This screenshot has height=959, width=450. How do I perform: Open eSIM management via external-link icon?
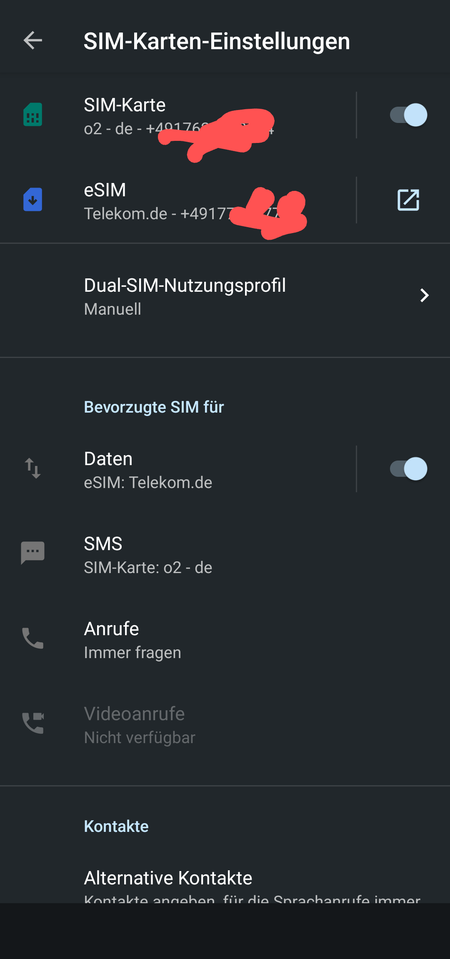(x=408, y=200)
